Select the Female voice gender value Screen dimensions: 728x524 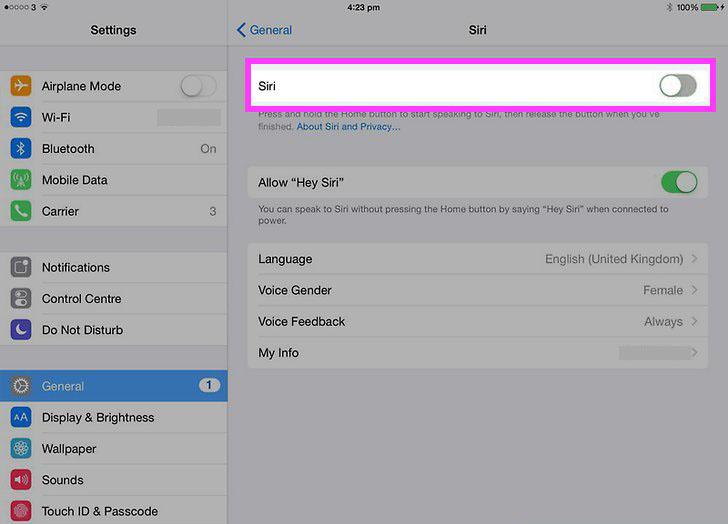[x=663, y=290]
